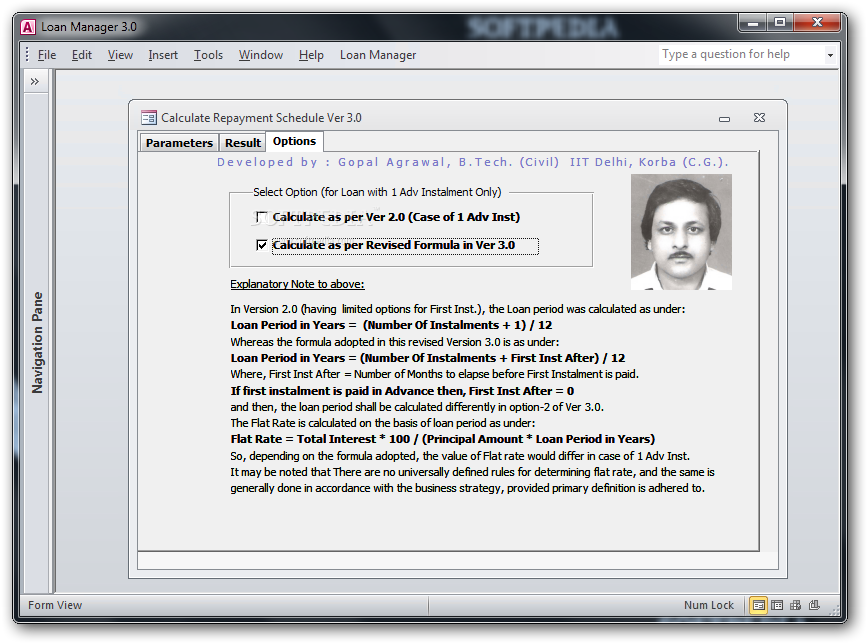Click the Calculate Repayment Schedule Ver 3.0 title

(x=261, y=117)
